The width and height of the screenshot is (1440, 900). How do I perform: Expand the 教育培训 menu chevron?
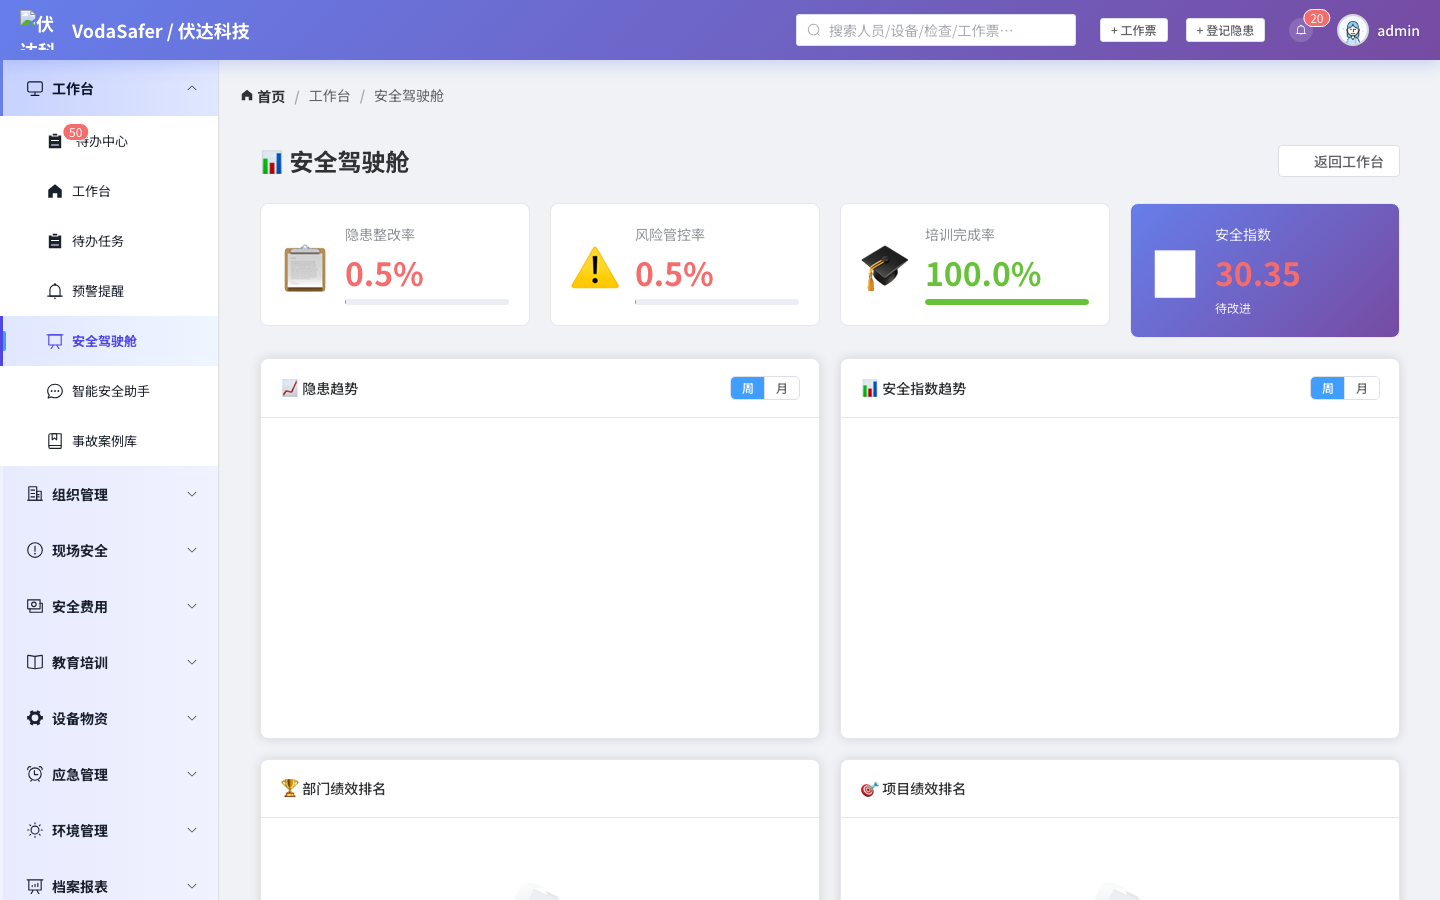[192, 662]
